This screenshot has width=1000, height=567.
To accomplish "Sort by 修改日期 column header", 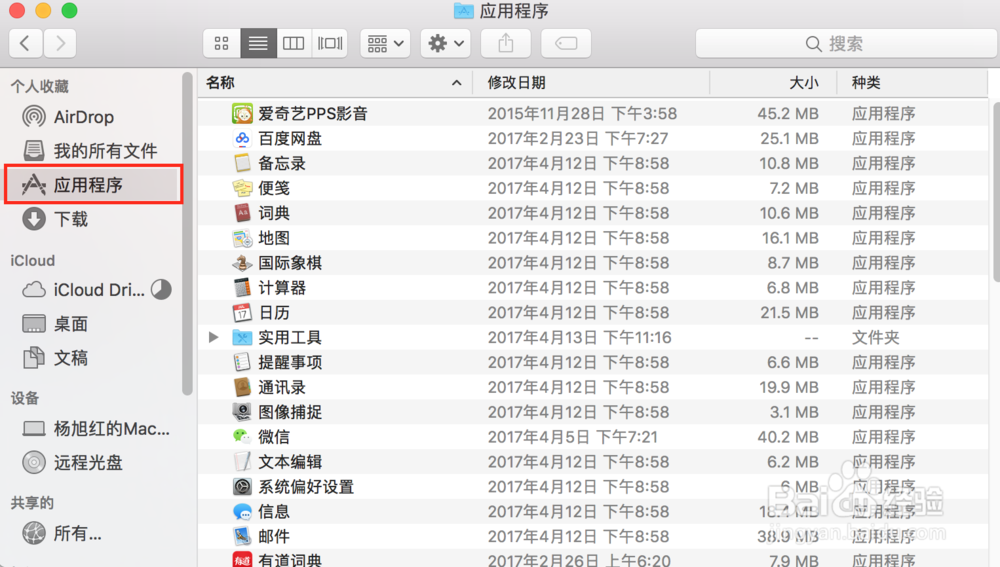I will pyautogui.click(x=517, y=82).
